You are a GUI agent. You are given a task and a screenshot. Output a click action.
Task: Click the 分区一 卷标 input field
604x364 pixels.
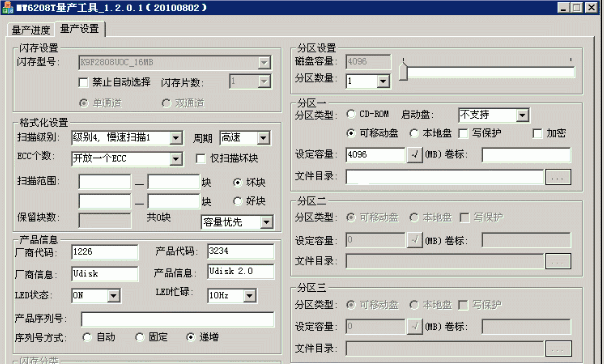tap(526, 155)
